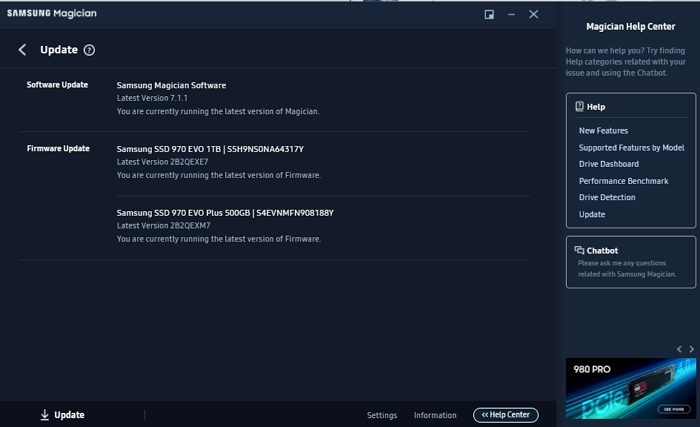Click the Help book icon
The width and height of the screenshot is (700, 427).
(x=579, y=106)
